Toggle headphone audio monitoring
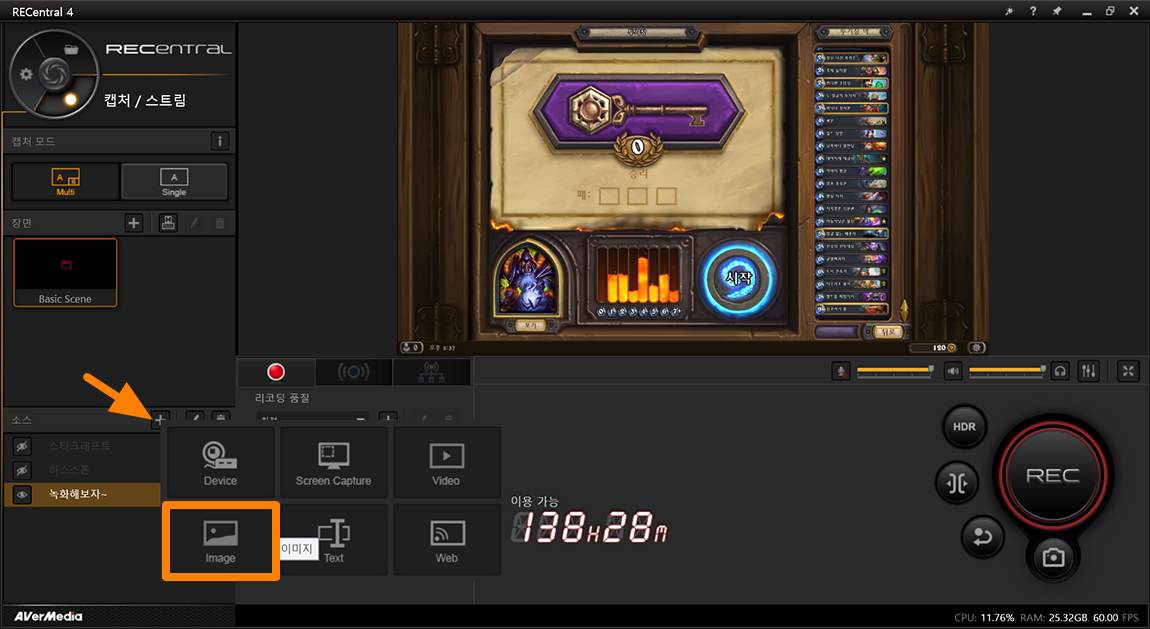The width and height of the screenshot is (1150, 629). point(1060,371)
